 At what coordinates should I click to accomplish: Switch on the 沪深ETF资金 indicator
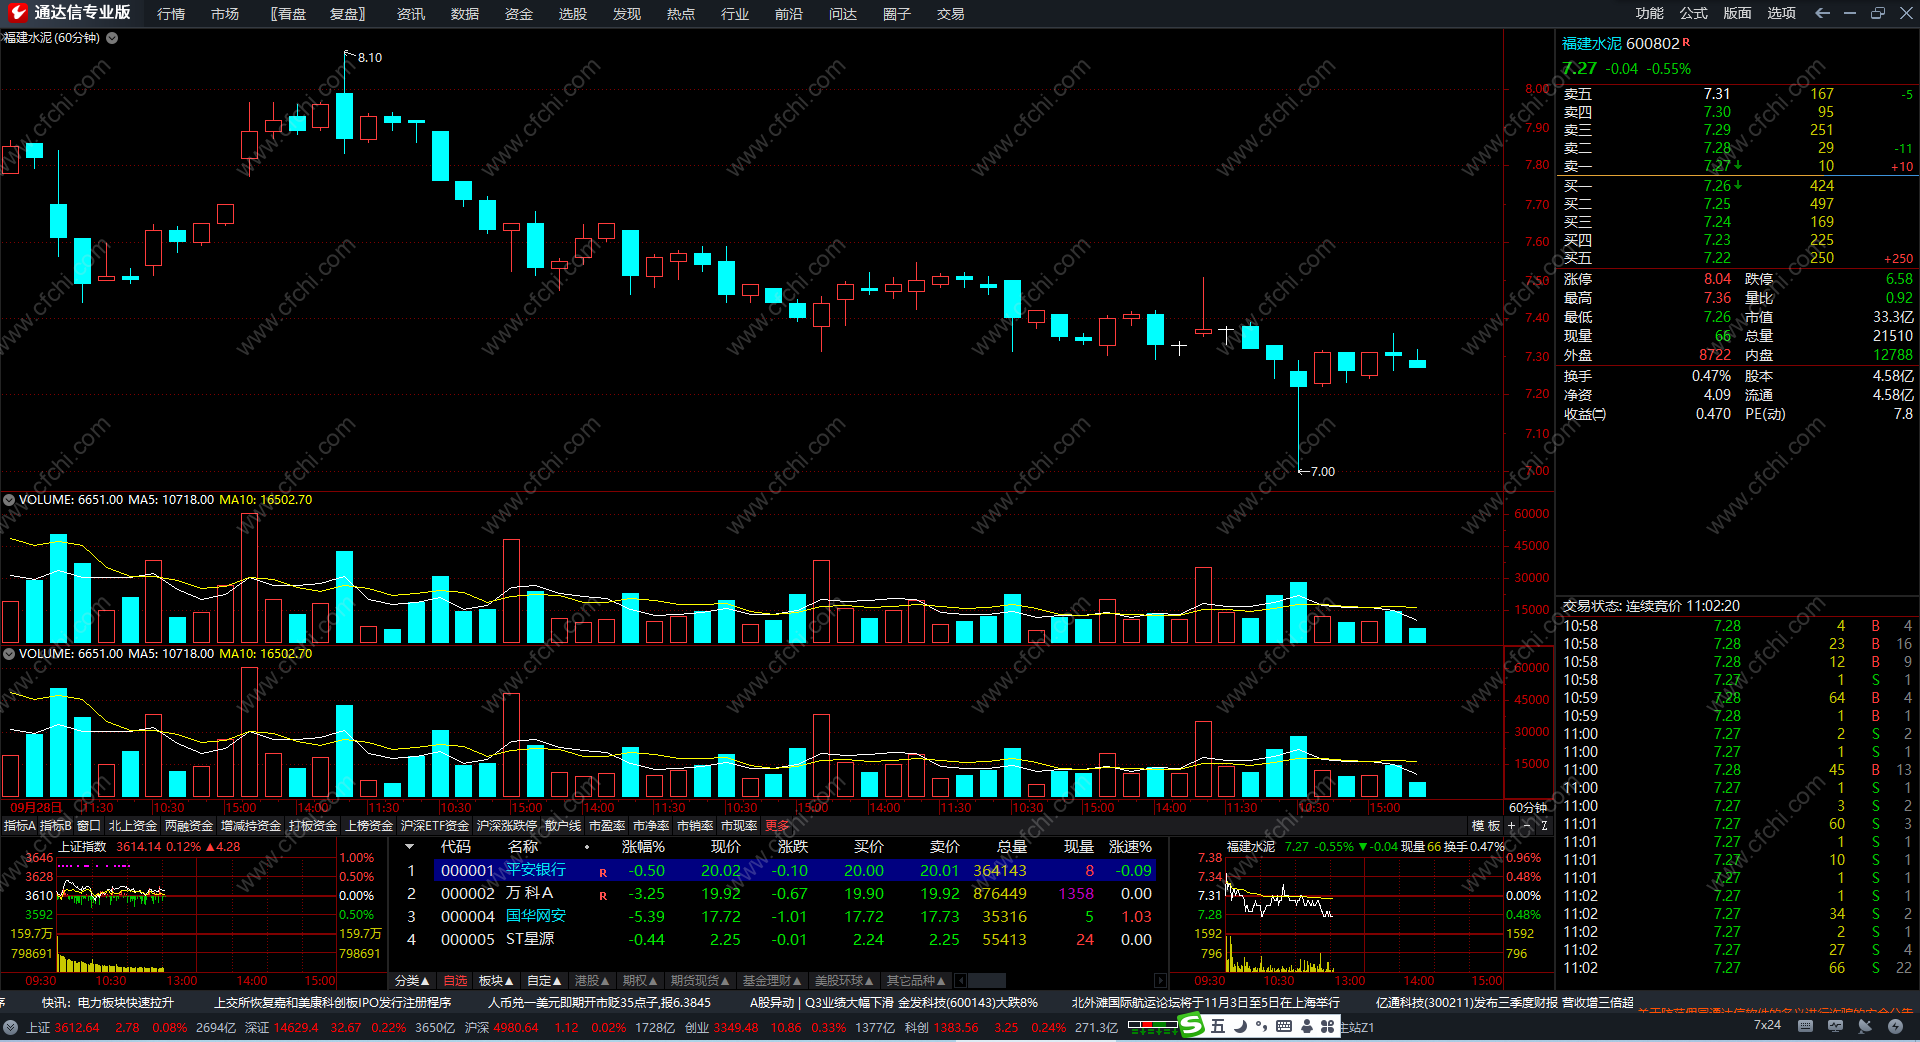pyautogui.click(x=435, y=826)
